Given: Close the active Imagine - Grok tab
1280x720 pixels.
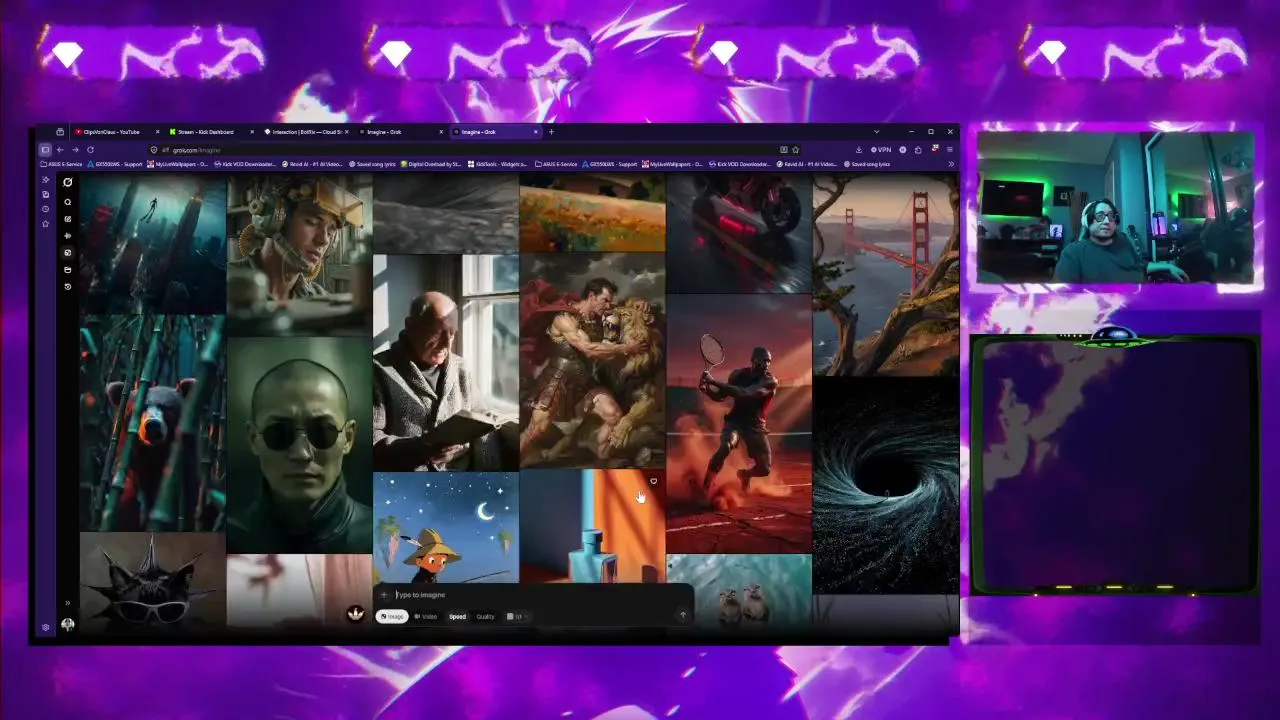Looking at the screenshot, I should pyautogui.click(x=536, y=132).
